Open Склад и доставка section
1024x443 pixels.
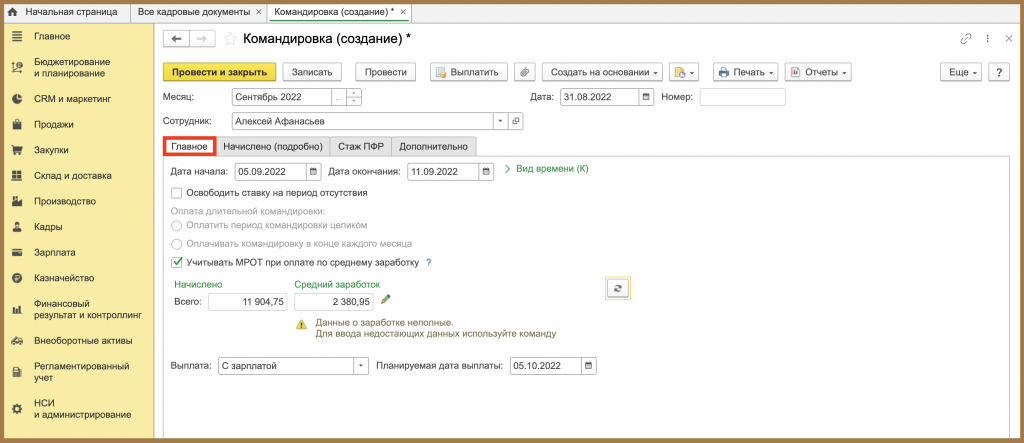72,176
